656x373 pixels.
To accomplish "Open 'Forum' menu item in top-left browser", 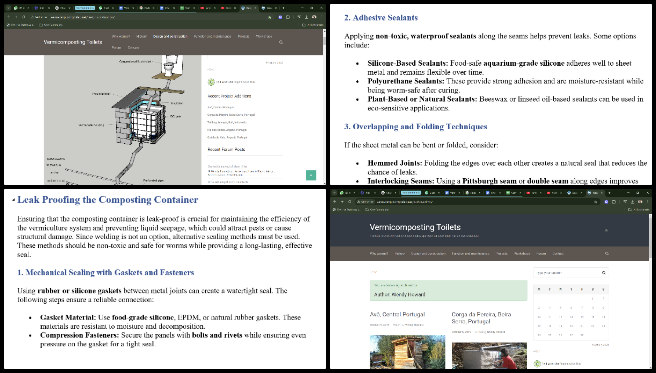I will coord(116,48).
